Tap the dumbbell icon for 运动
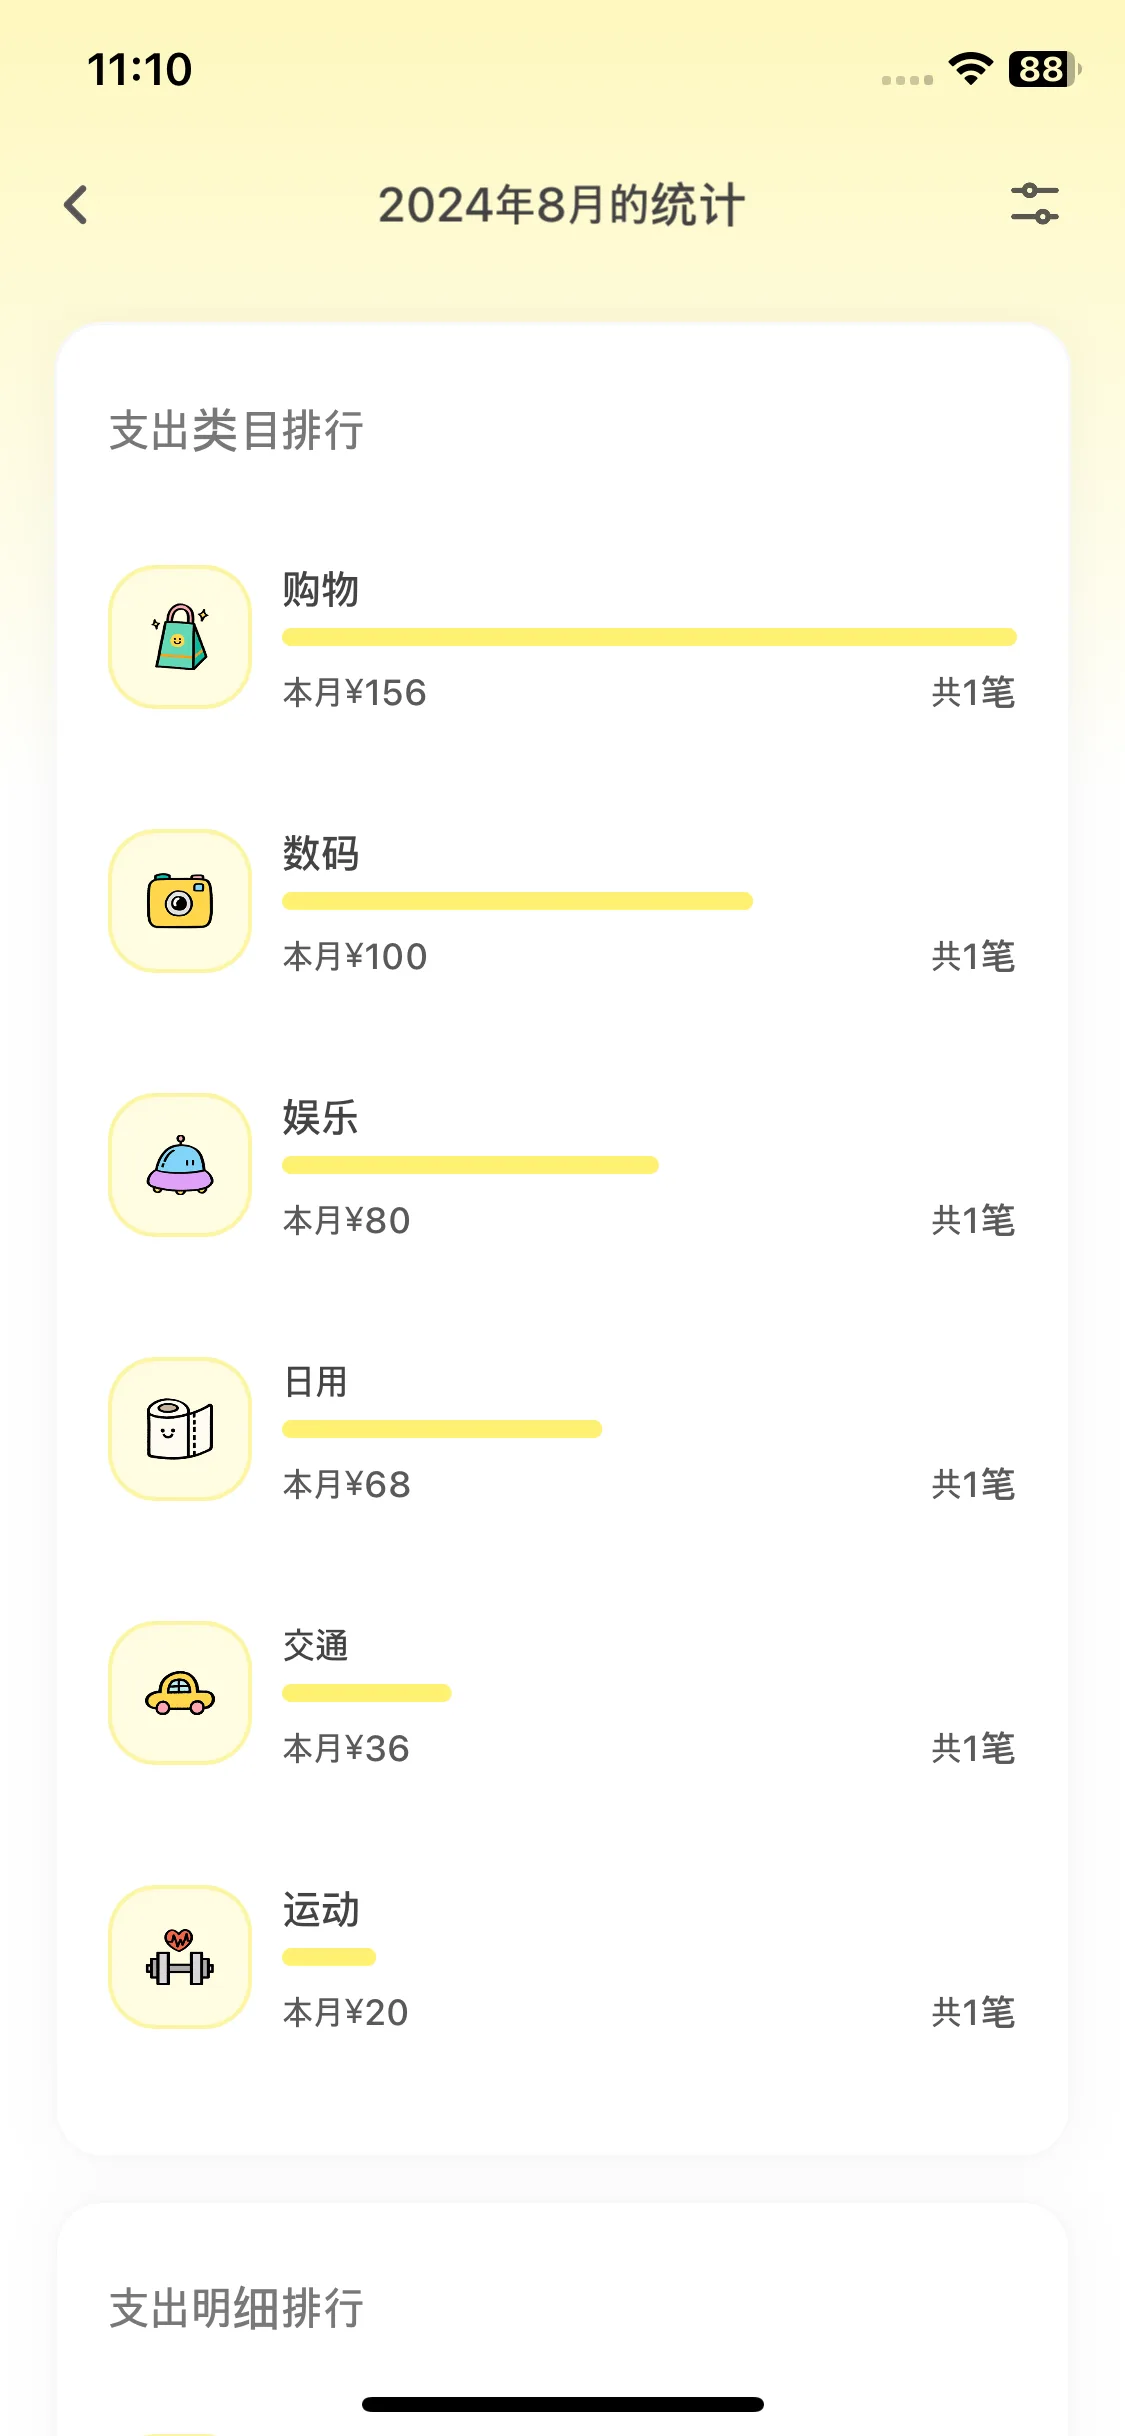This screenshot has height=2436, width=1125. 180,1957
